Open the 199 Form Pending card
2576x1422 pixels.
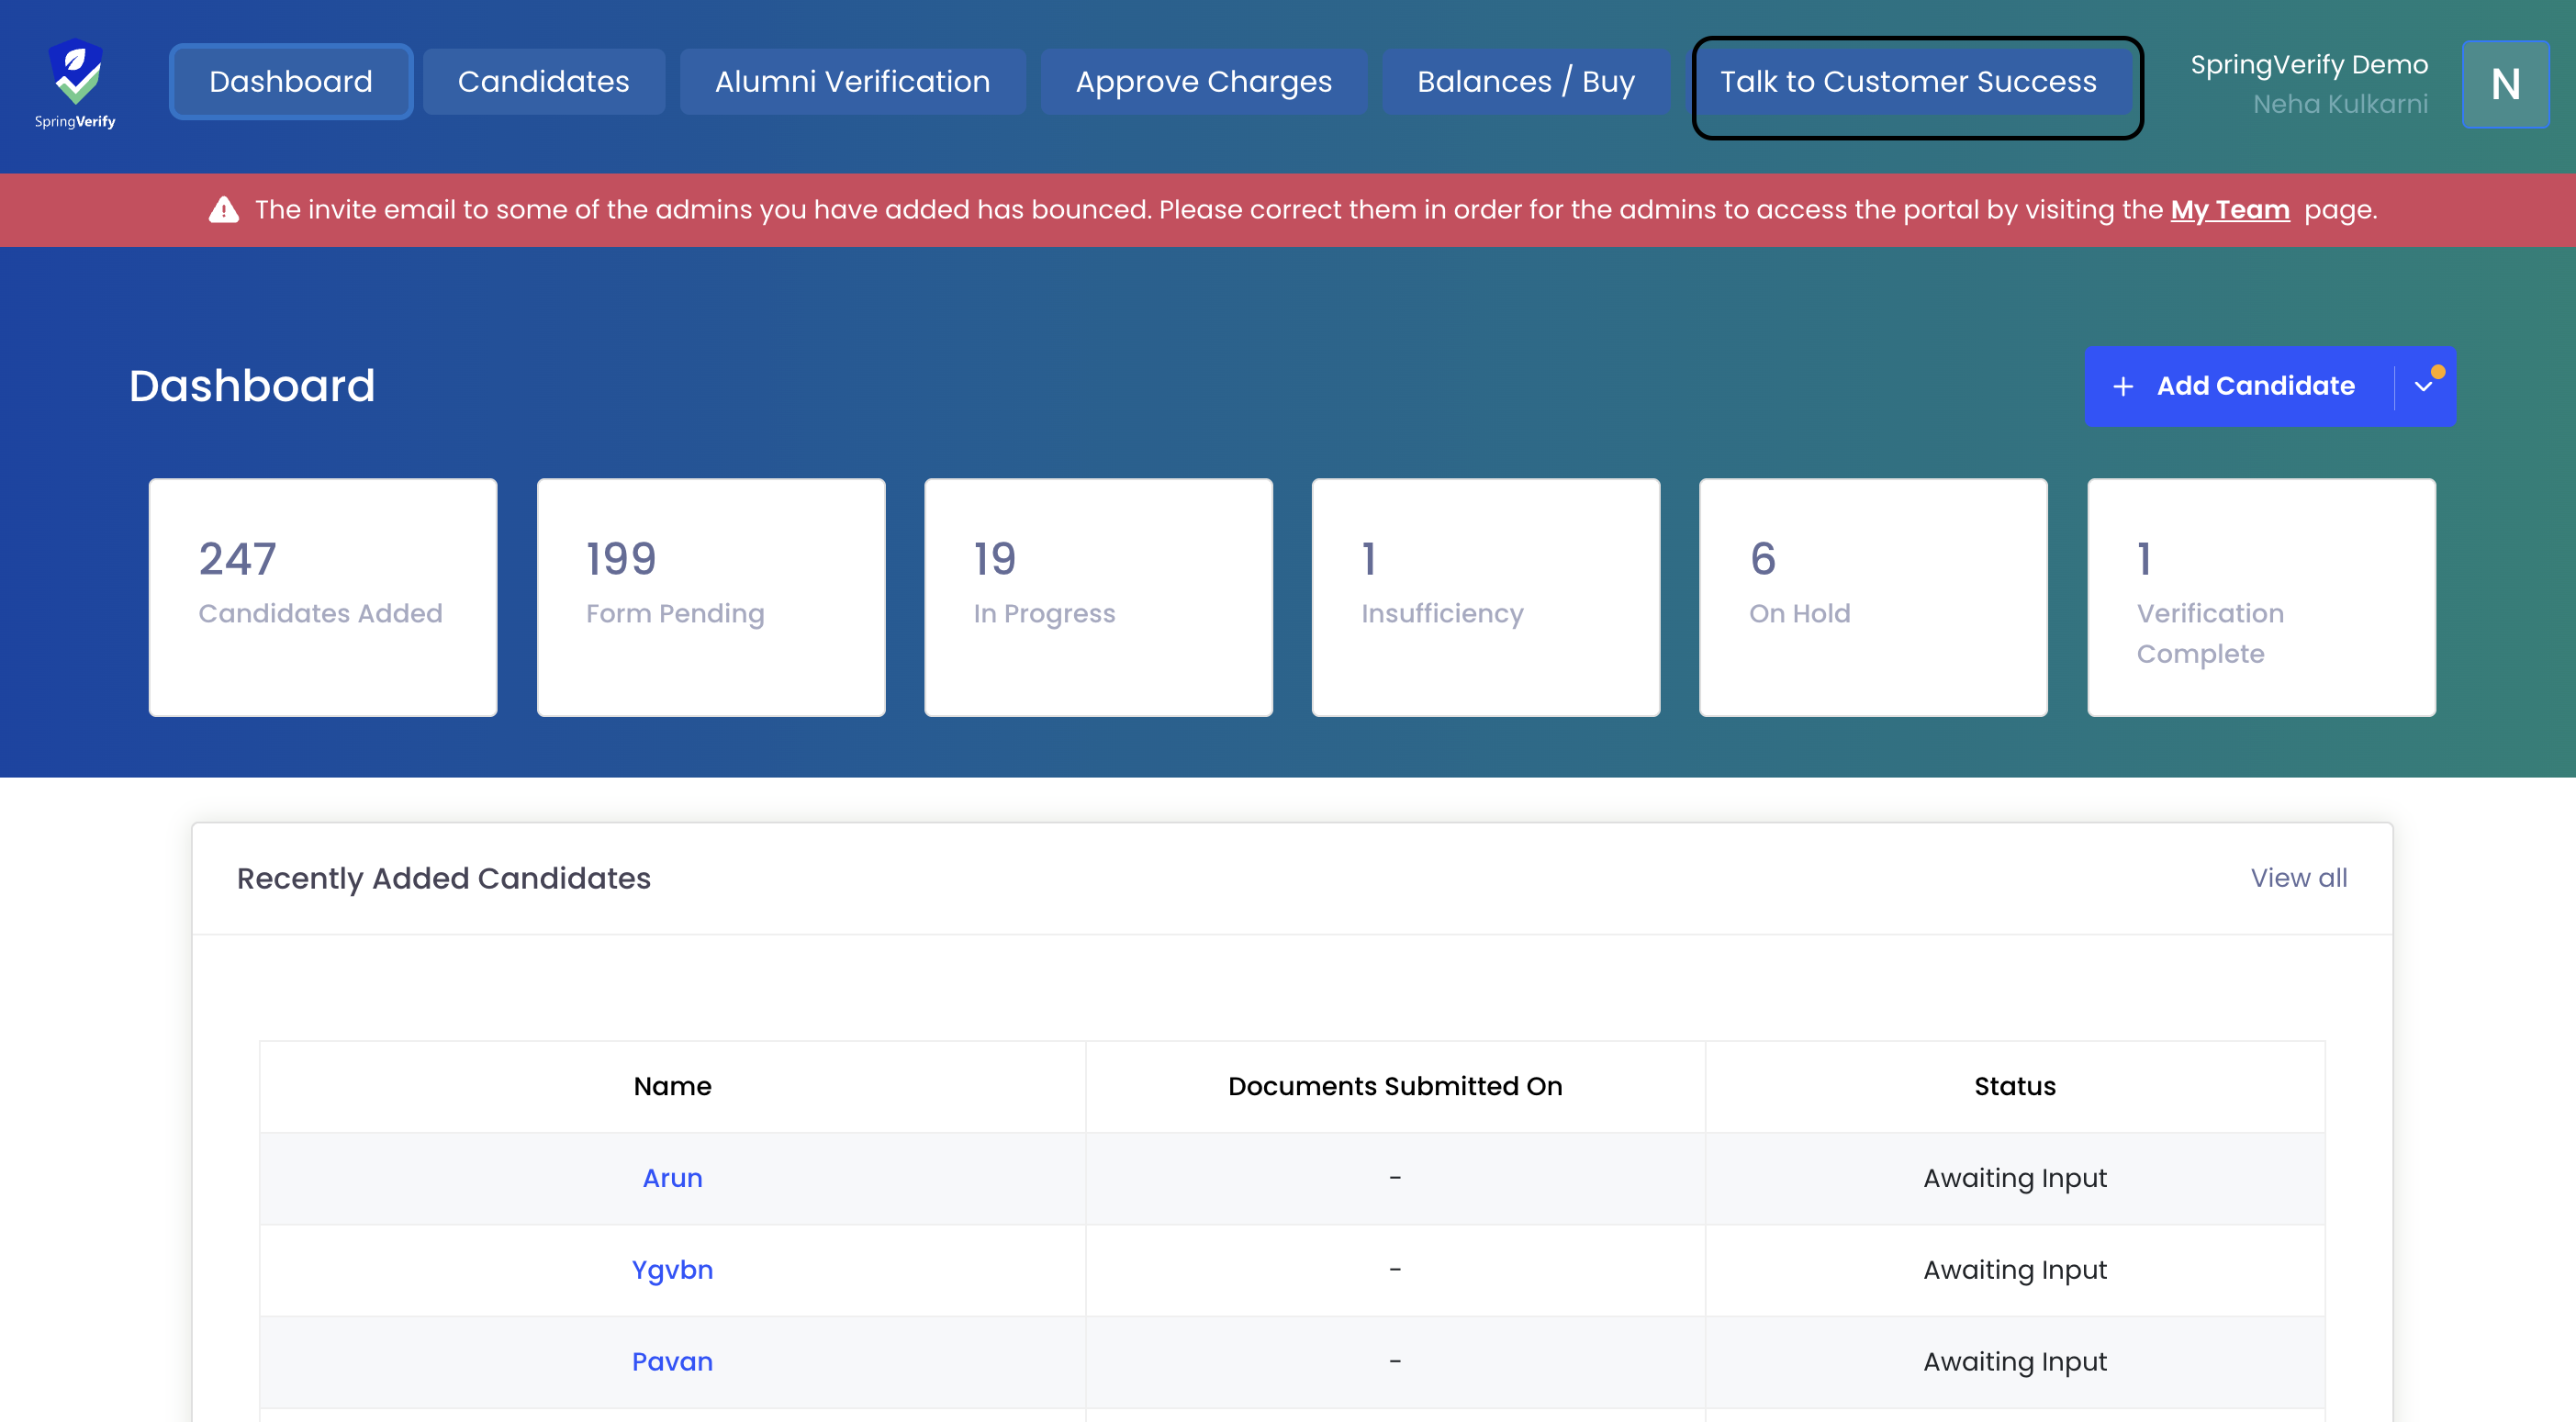point(710,597)
